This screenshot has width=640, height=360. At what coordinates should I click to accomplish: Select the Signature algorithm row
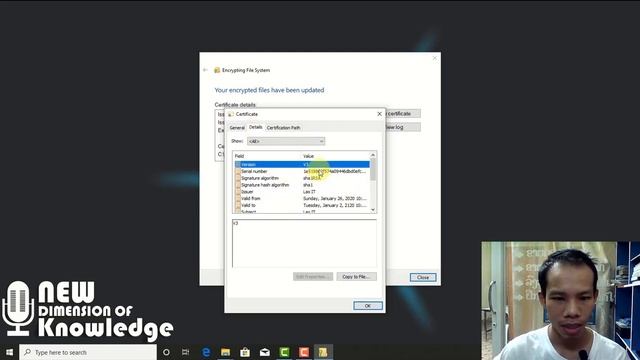tap(302, 178)
